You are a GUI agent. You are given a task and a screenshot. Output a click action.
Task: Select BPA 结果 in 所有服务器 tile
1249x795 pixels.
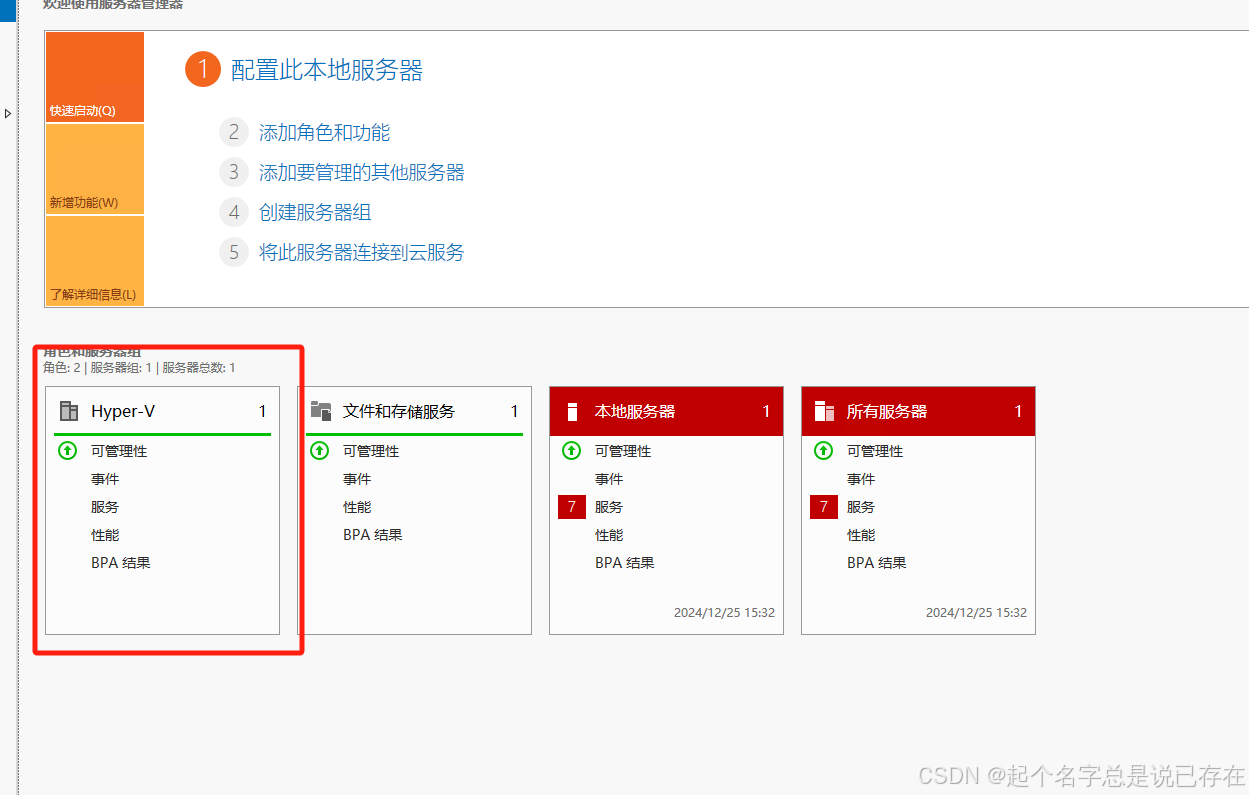[876, 562]
